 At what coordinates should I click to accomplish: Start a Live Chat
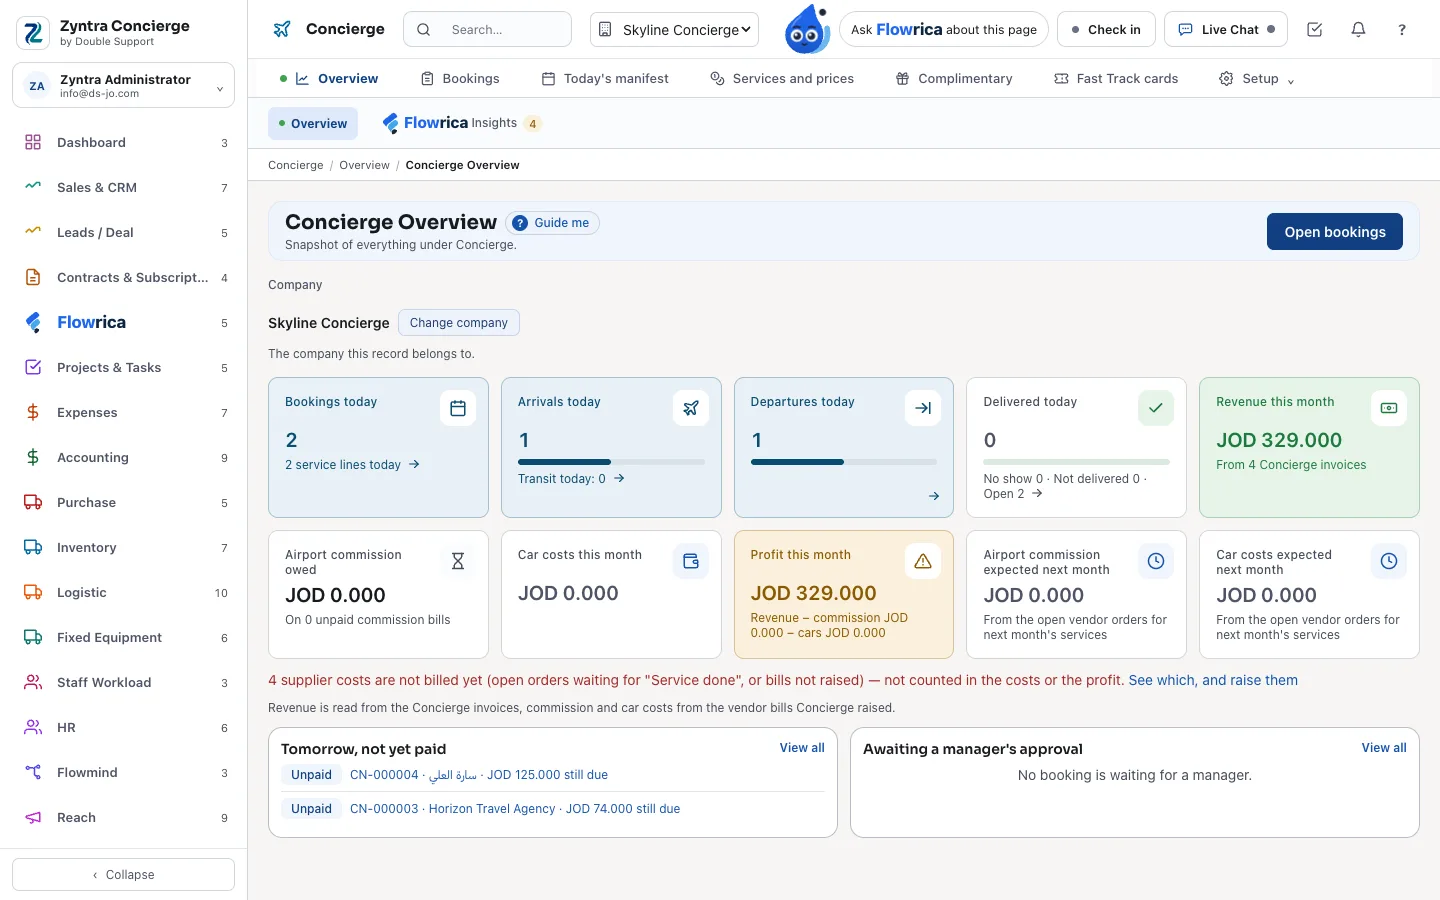click(1226, 30)
